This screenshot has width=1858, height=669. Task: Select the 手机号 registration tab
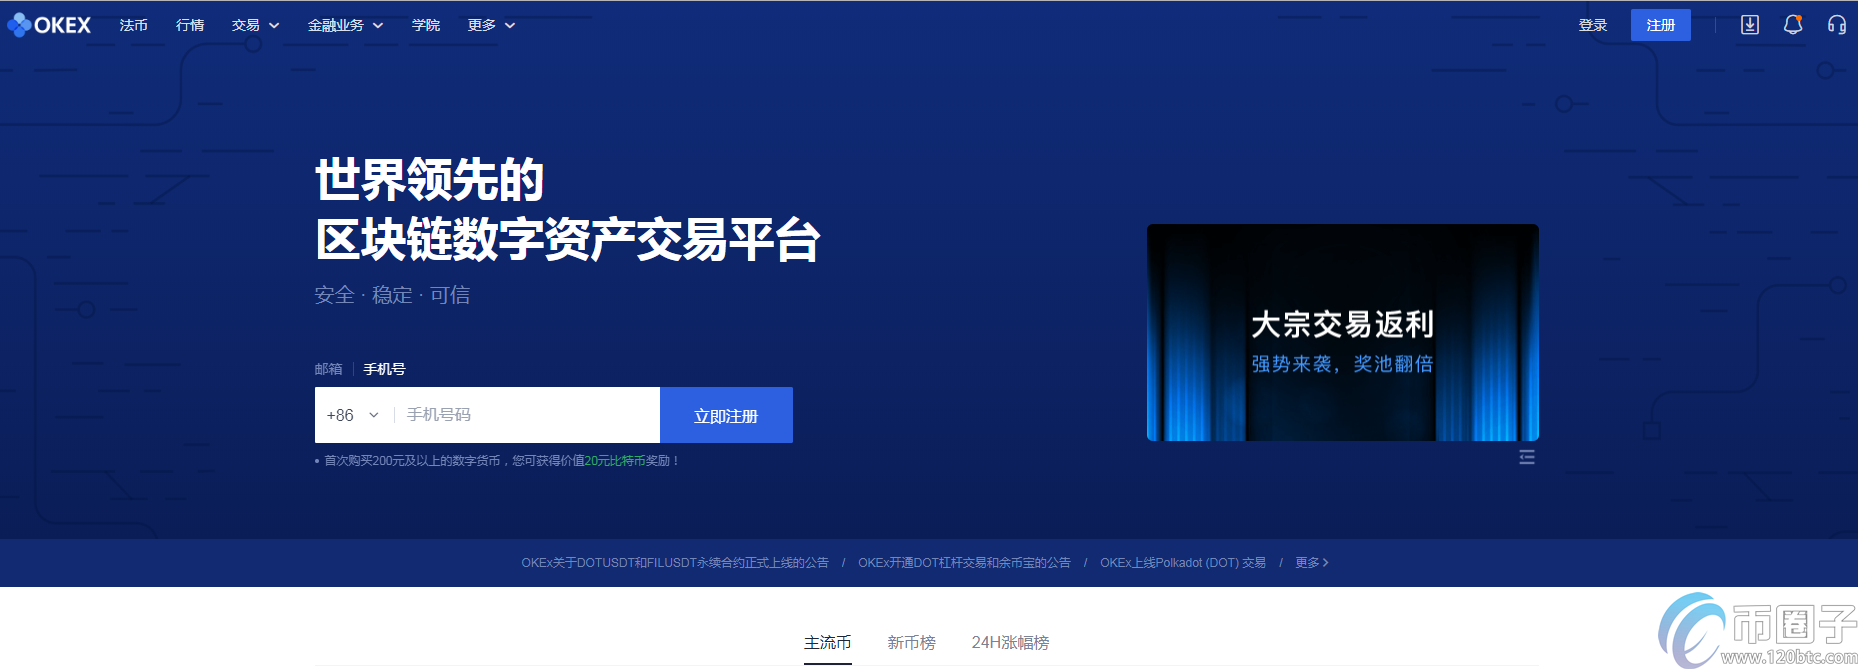point(384,369)
